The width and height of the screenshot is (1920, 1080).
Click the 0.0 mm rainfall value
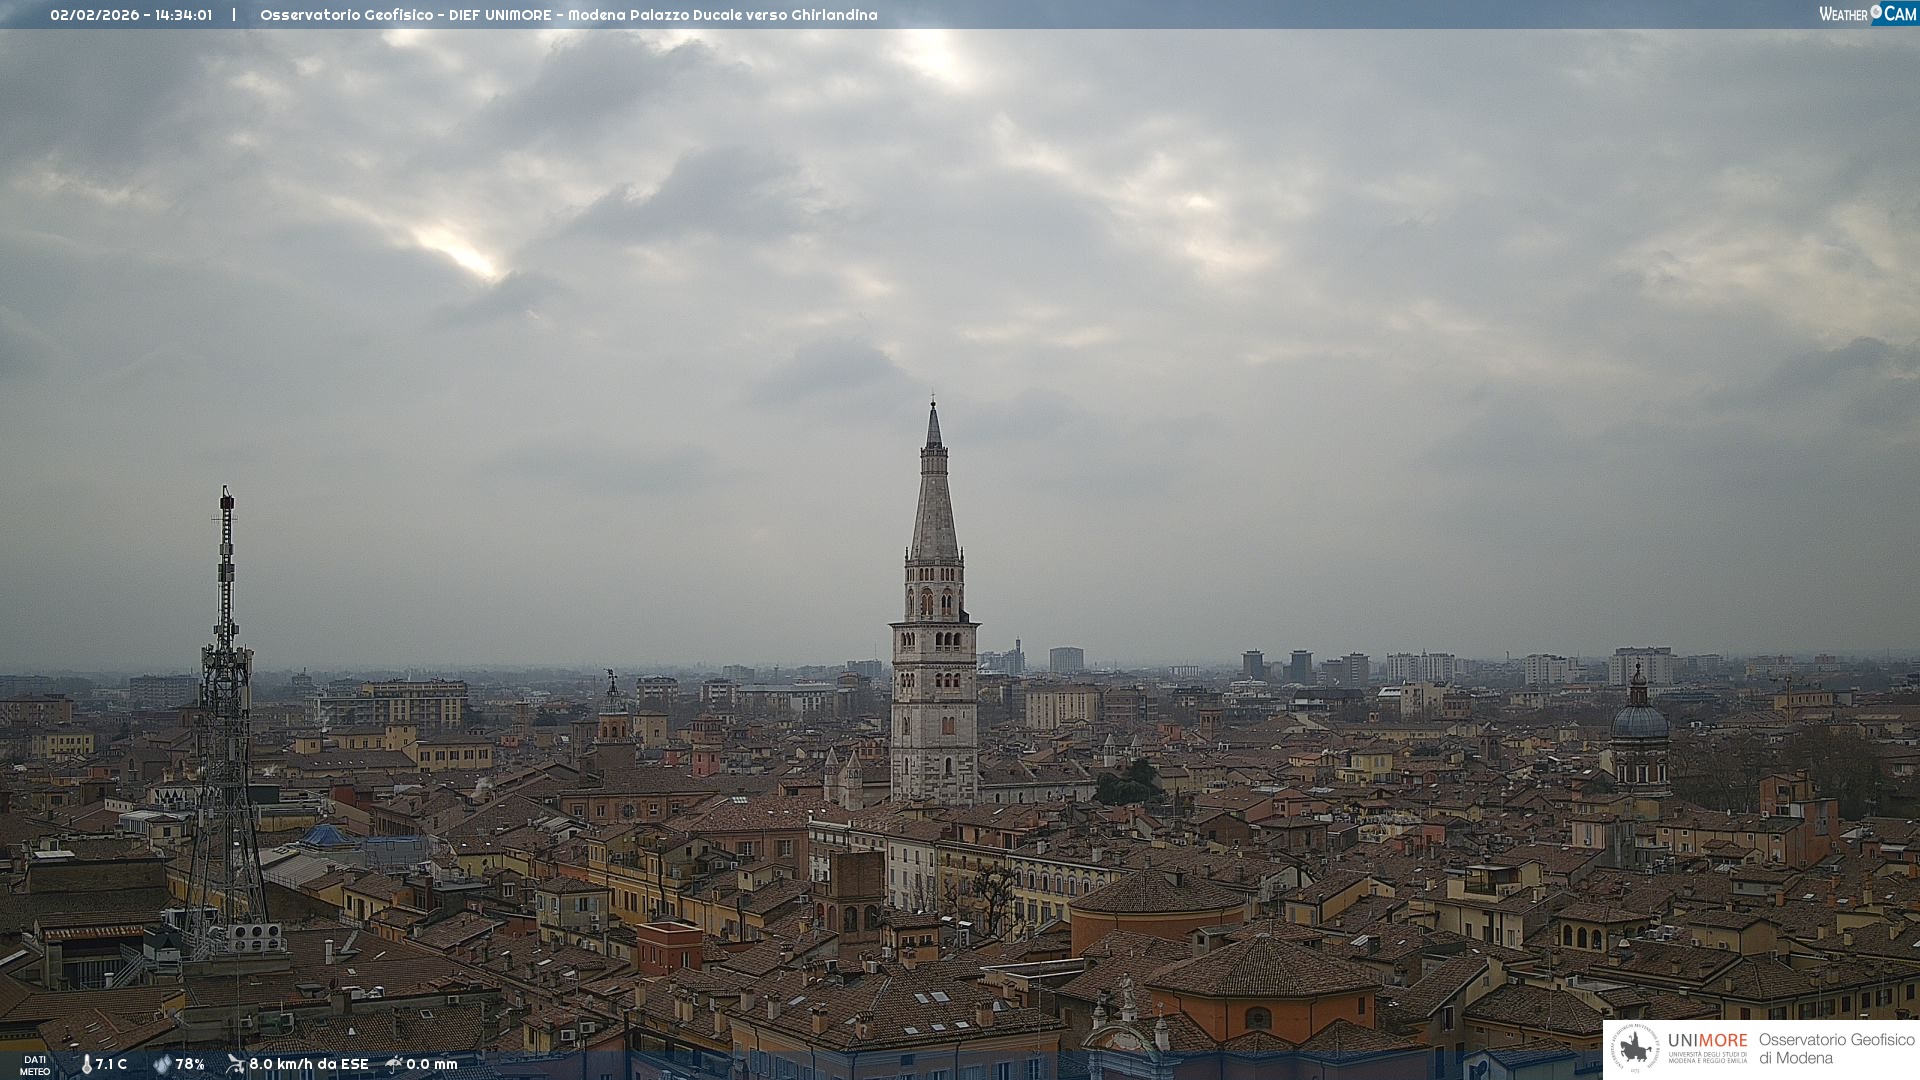pyautogui.click(x=432, y=1064)
